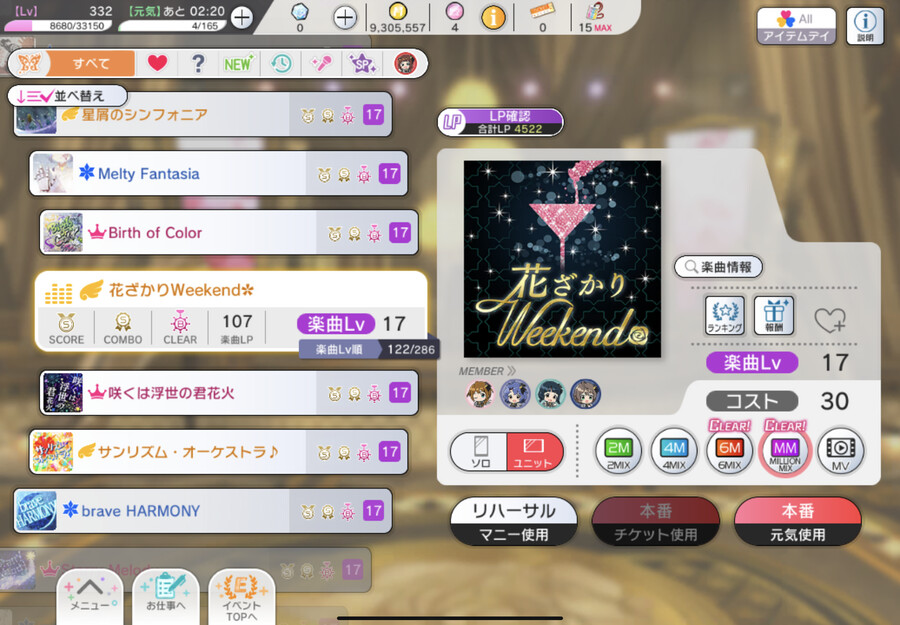Select the 6MIX difficulty

coord(730,452)
